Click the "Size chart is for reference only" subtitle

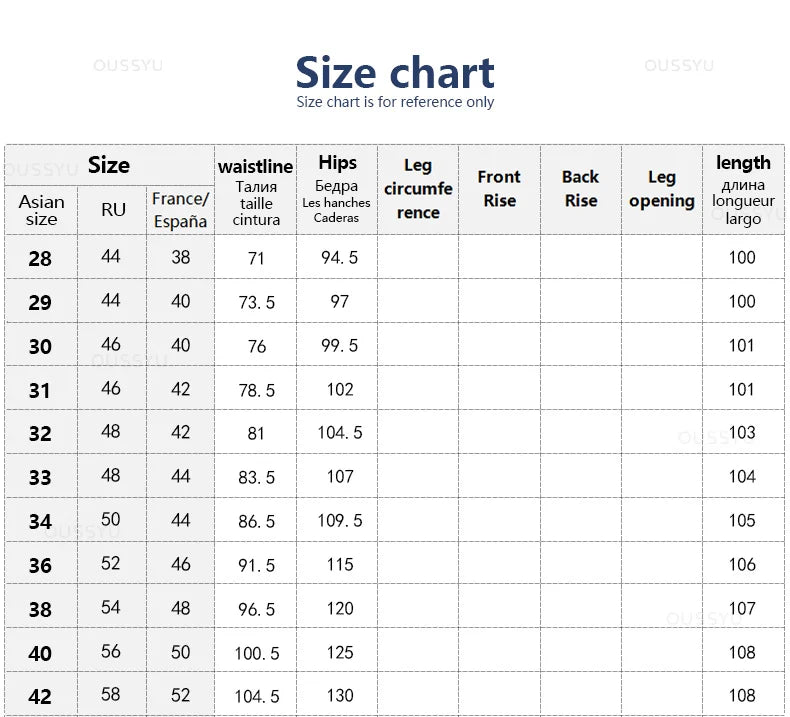tap(395, 102)
